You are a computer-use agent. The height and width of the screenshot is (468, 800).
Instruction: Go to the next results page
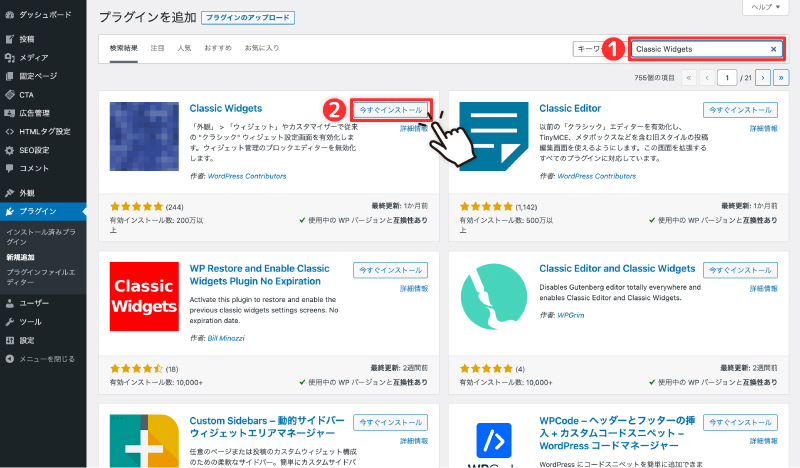763,78
